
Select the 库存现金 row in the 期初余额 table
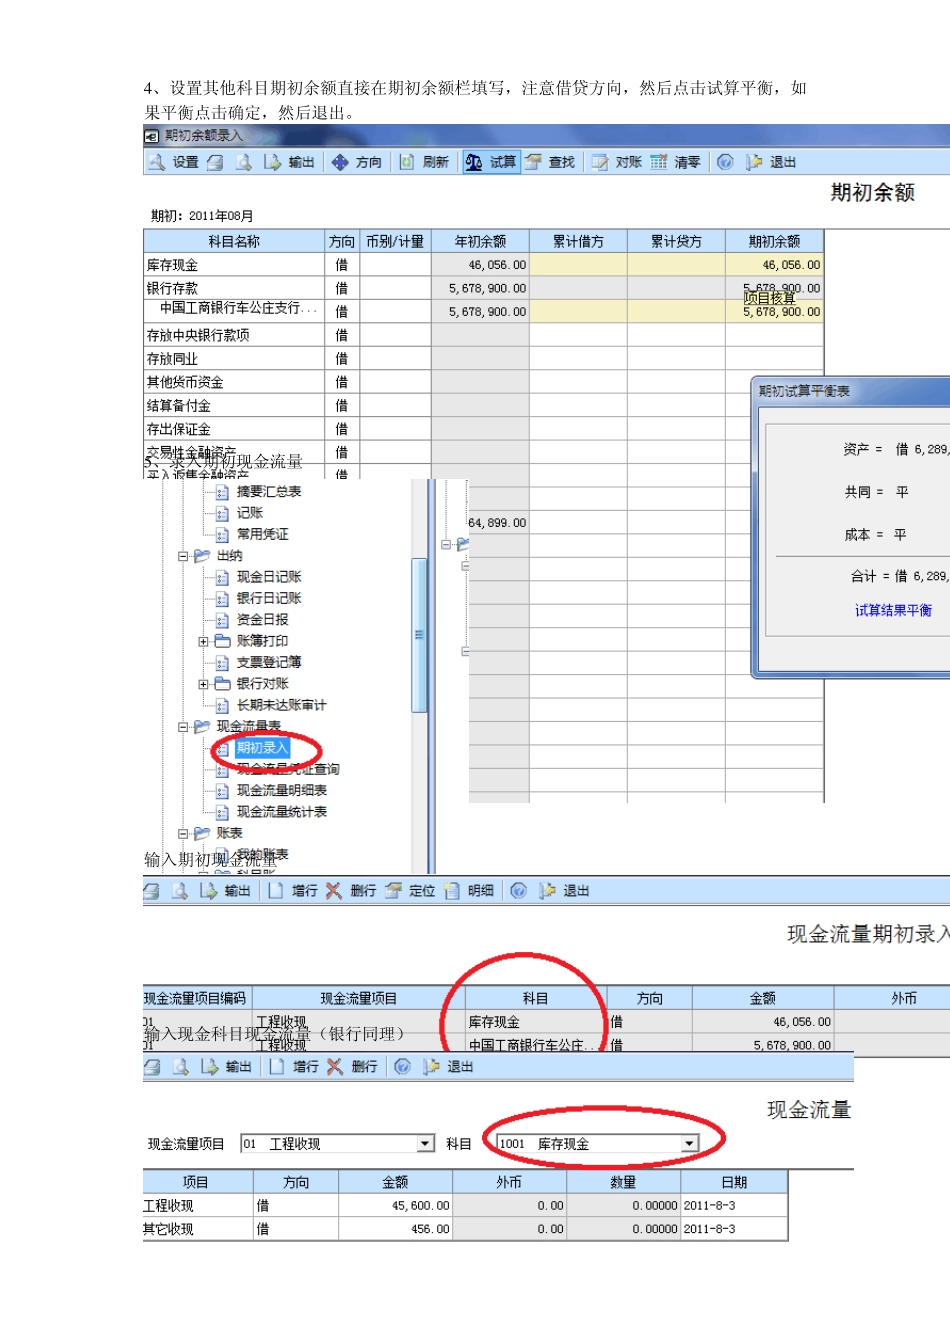[x=484, y=265]
